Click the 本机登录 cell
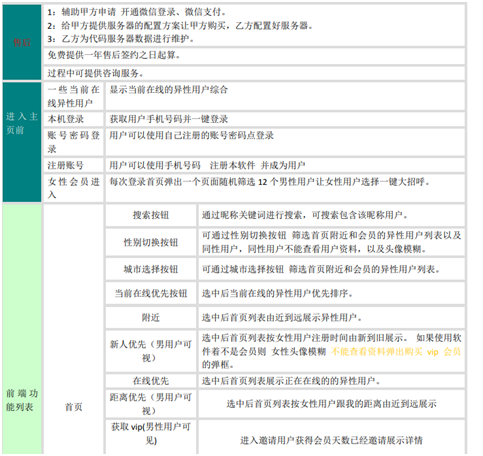 (x=74, y=119)
